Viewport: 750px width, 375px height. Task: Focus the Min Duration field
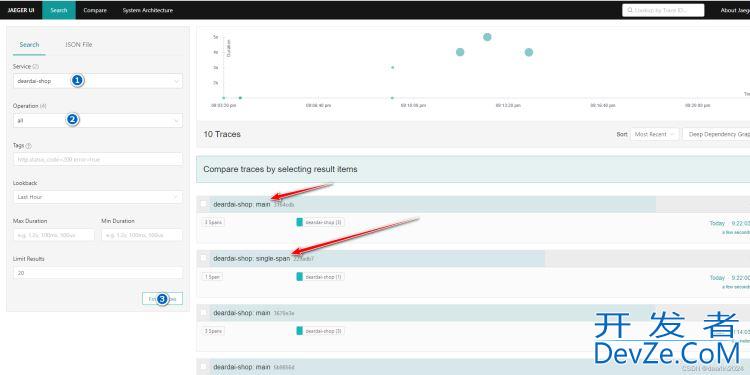point(142,235)
